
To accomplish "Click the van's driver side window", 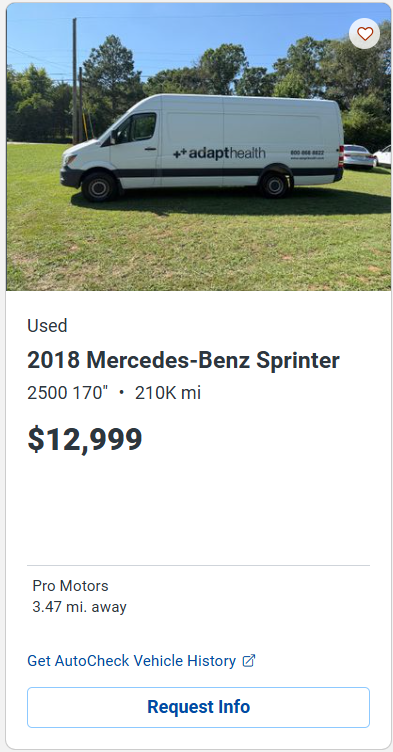I will coord(140,127).
